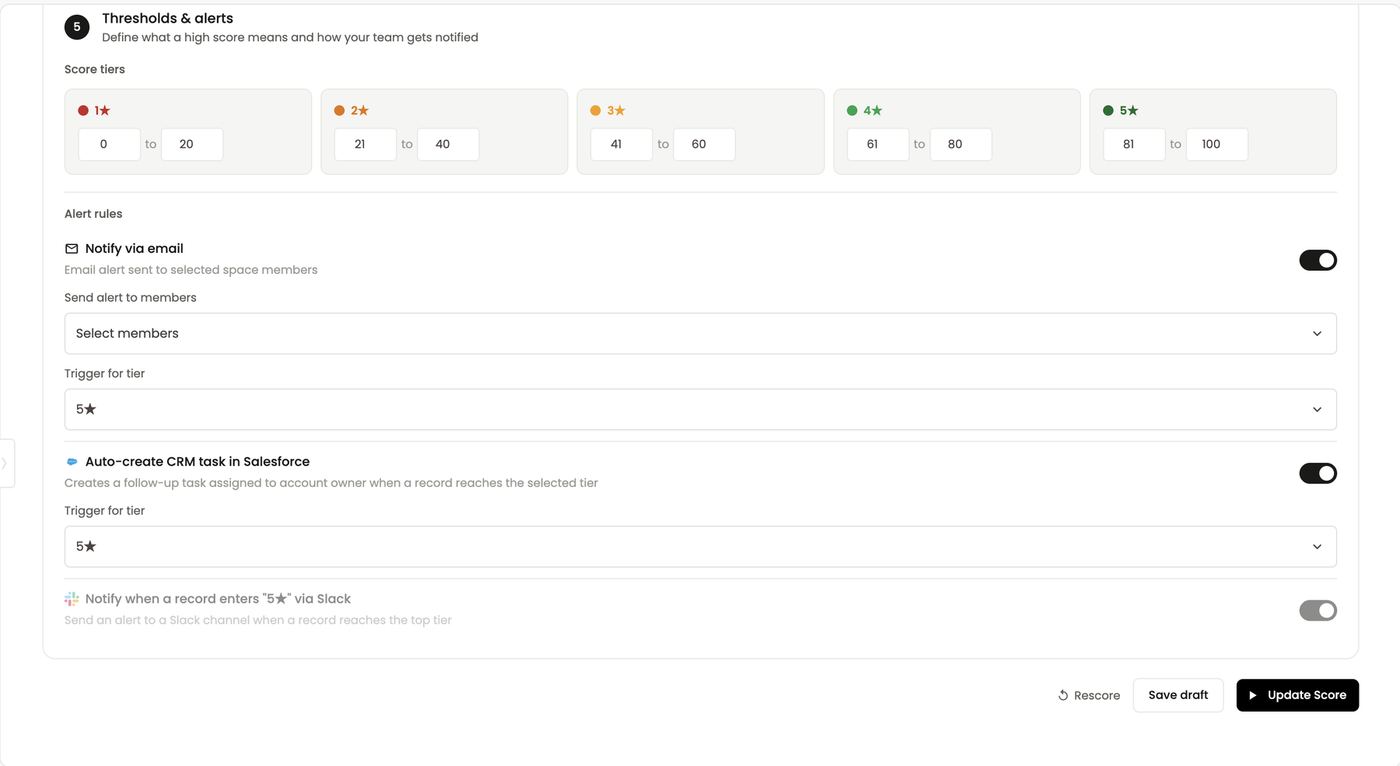Click the 1★ tier maximum field showing 20
This screenshot has width=1400, height=766.
[x=192, y=144]
